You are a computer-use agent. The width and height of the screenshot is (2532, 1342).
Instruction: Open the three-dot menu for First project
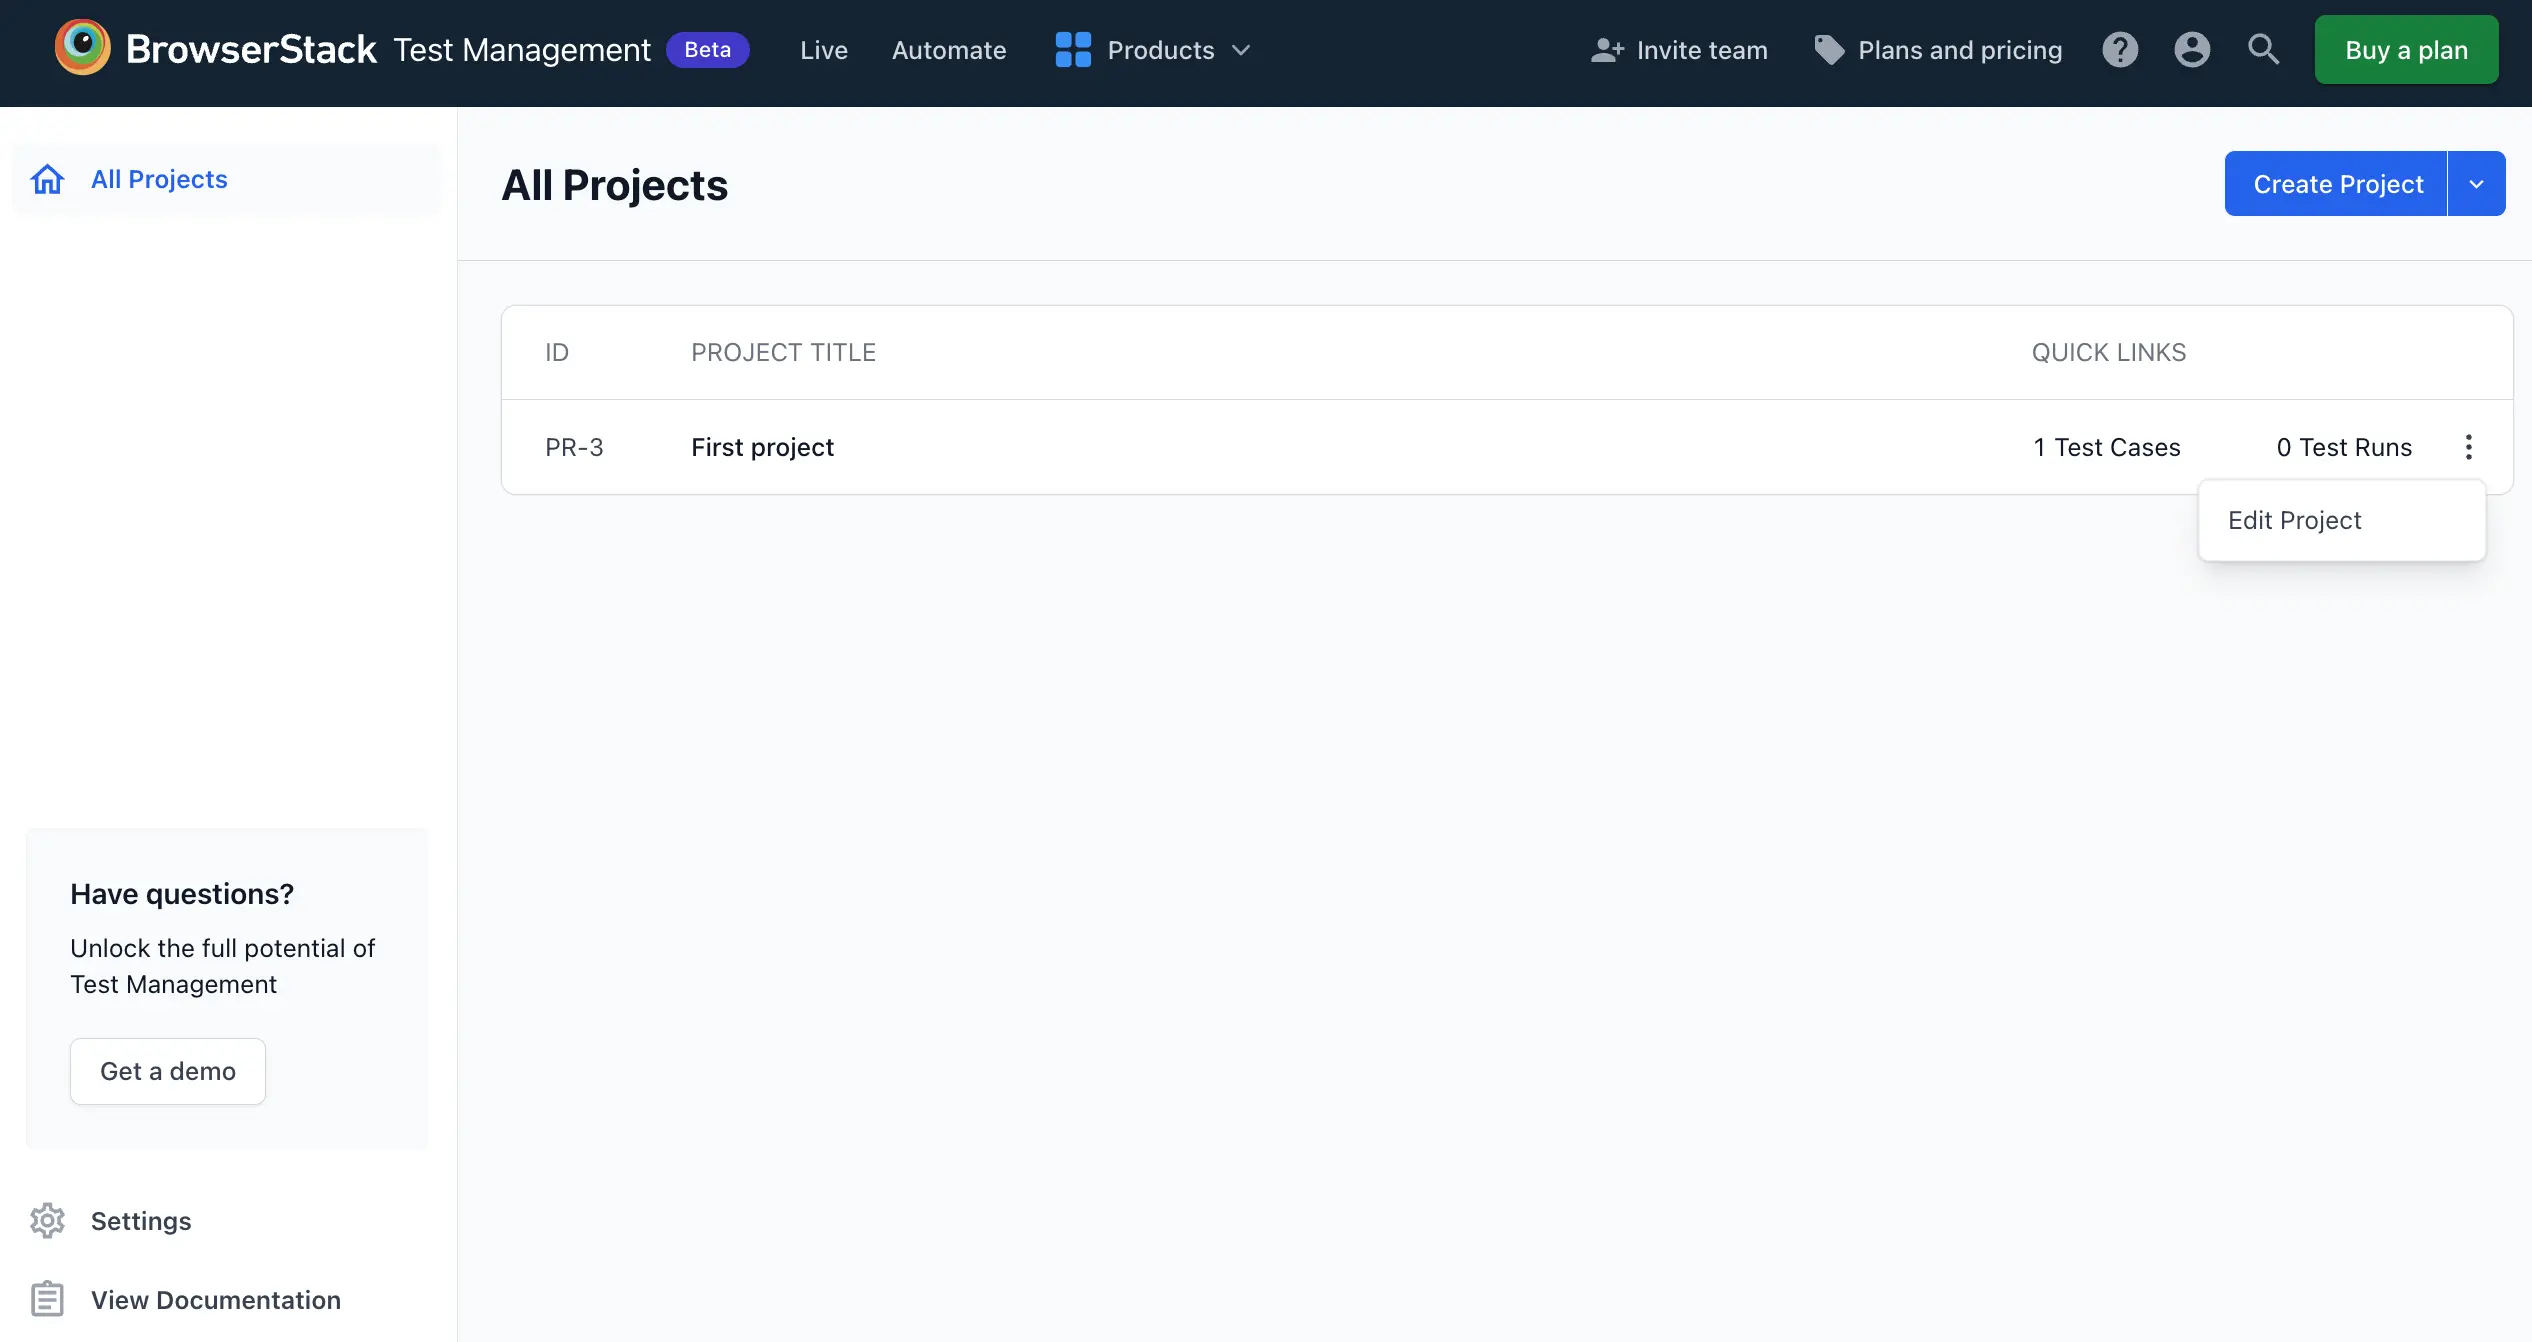coord(2469,447)
